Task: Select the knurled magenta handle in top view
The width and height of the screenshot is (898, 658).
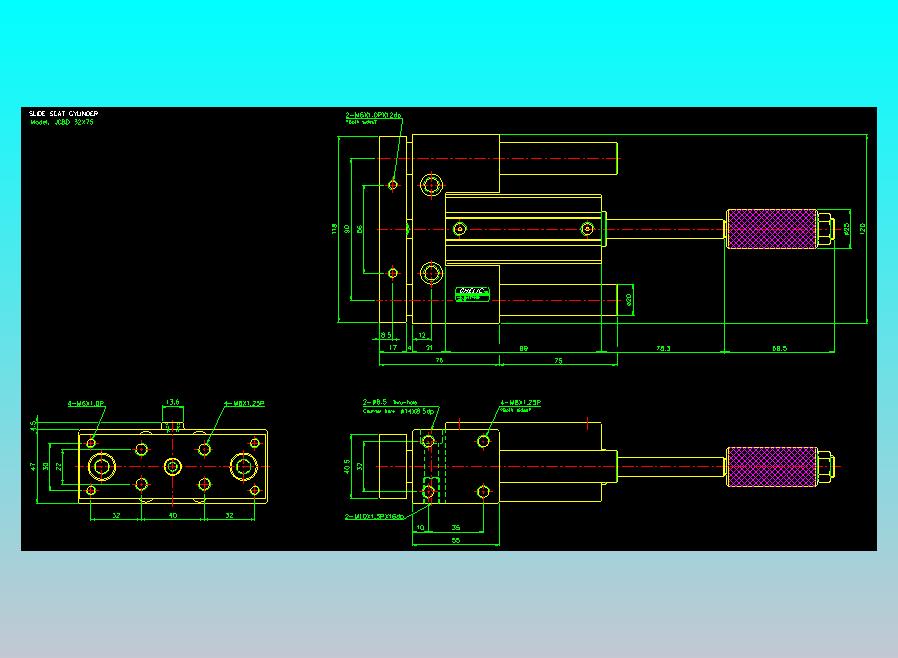Action: click(771, 228)
